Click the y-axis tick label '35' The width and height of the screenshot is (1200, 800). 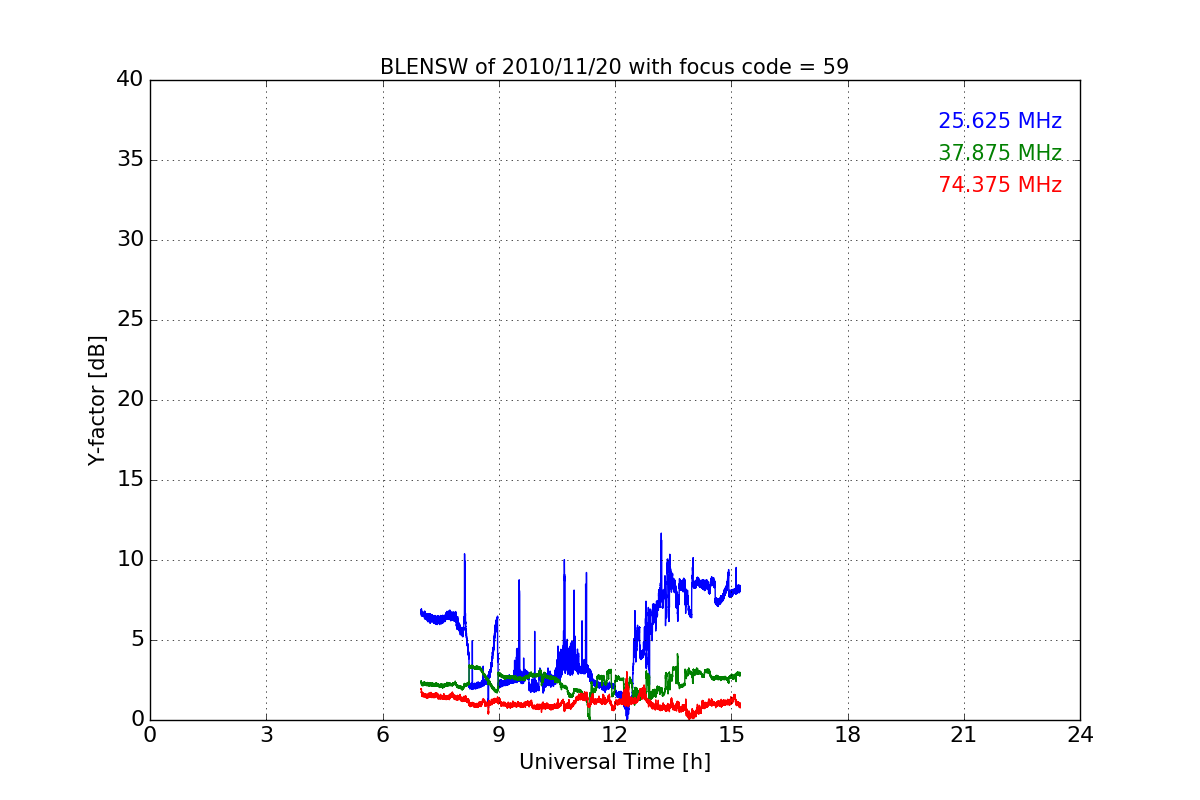click(130, 160)
